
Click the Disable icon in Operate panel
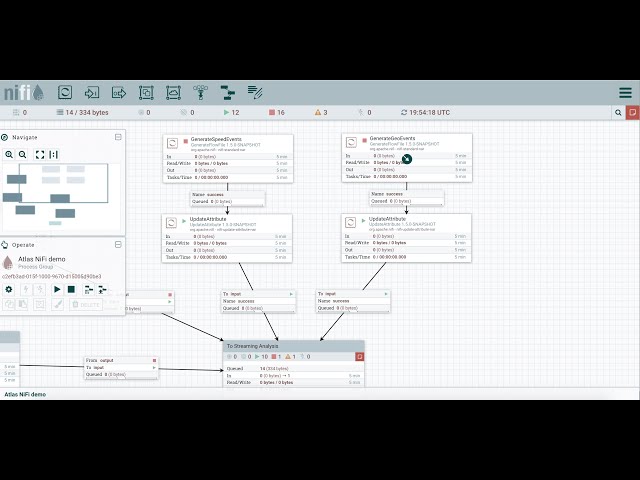click(40, 289)
